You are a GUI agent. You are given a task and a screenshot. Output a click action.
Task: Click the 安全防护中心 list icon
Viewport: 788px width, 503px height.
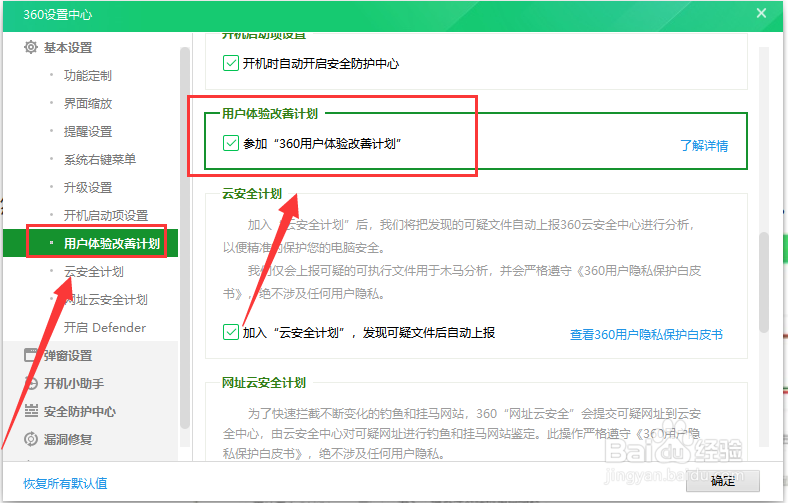tap(31, 411)
